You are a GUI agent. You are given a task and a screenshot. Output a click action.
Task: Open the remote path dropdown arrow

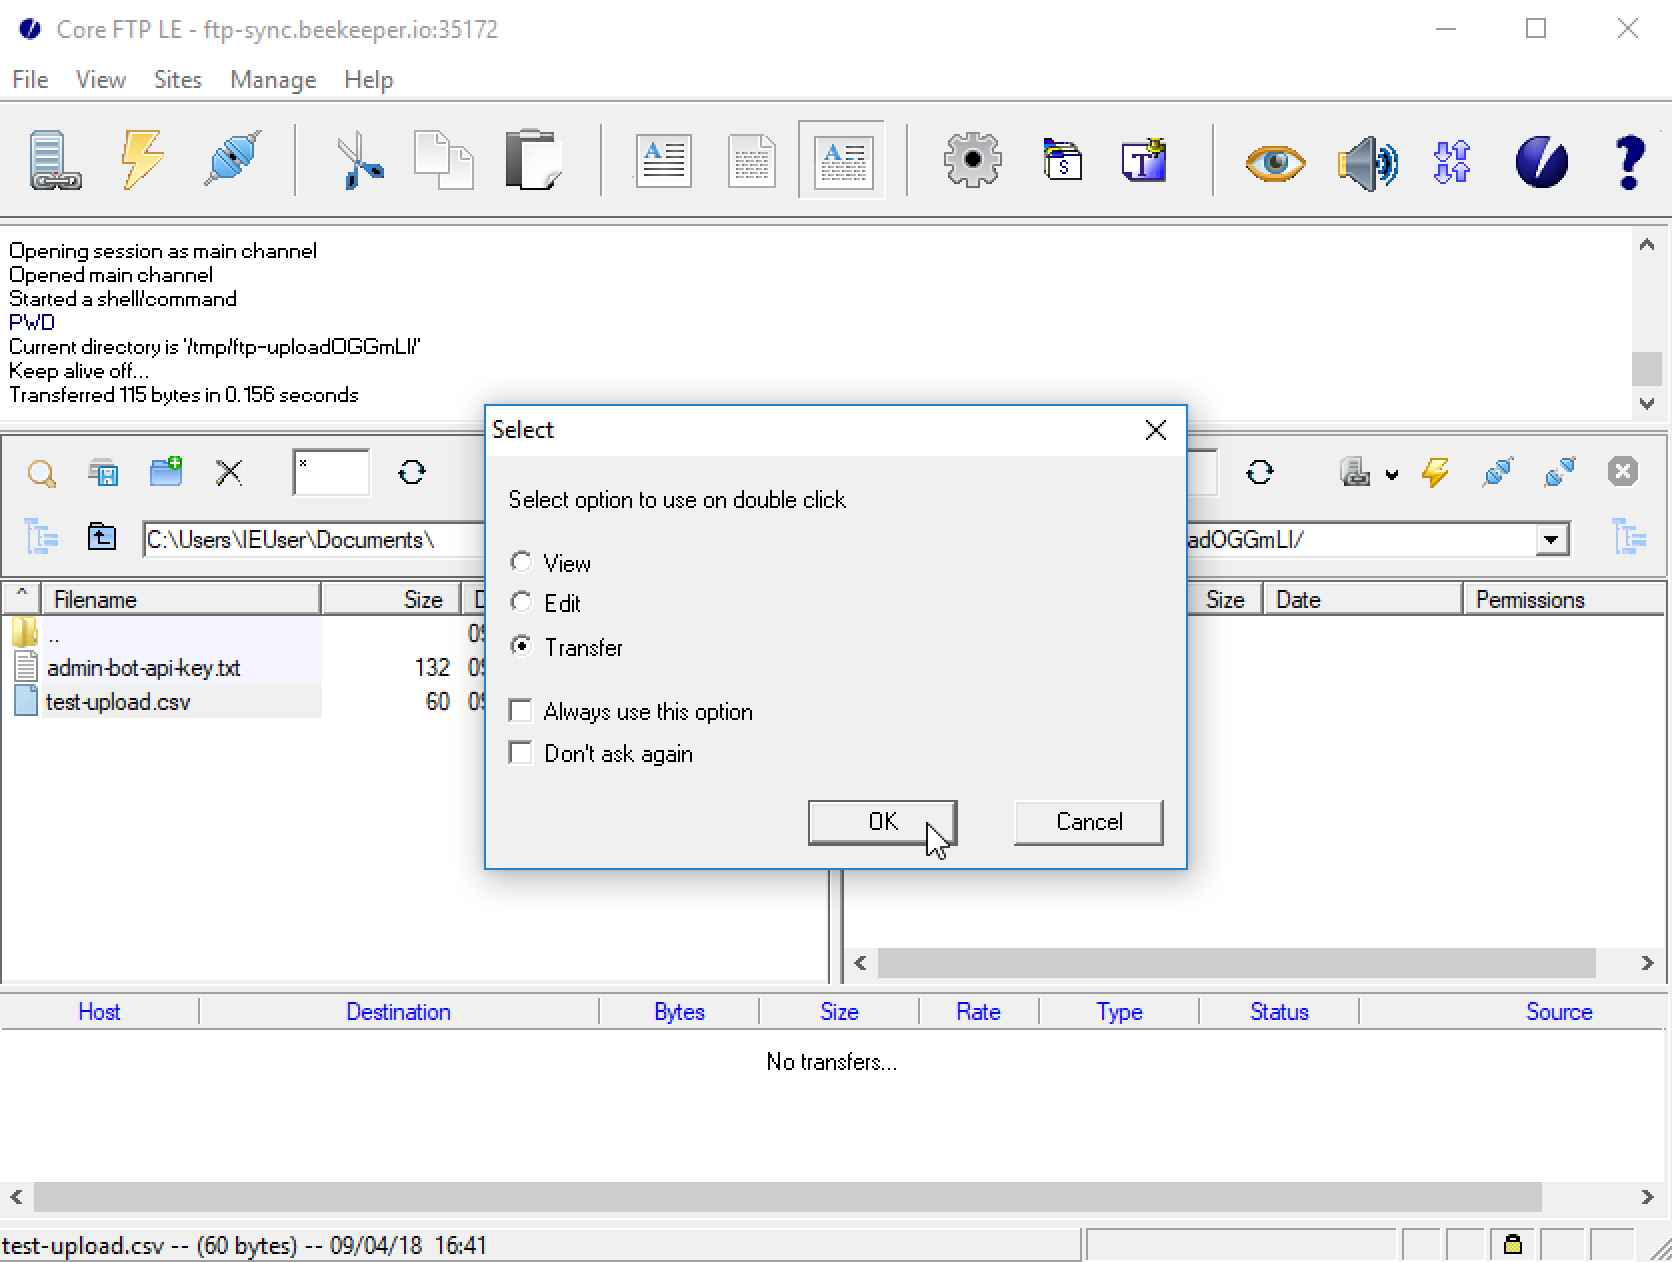click(1551, 540)
